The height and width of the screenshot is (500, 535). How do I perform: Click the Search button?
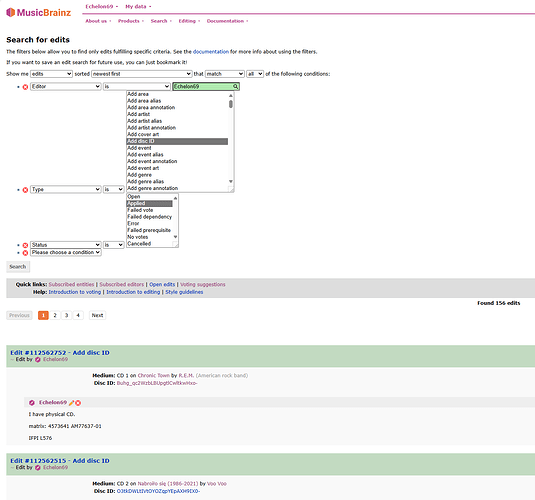pyautogui.click(x=18, y=267)
